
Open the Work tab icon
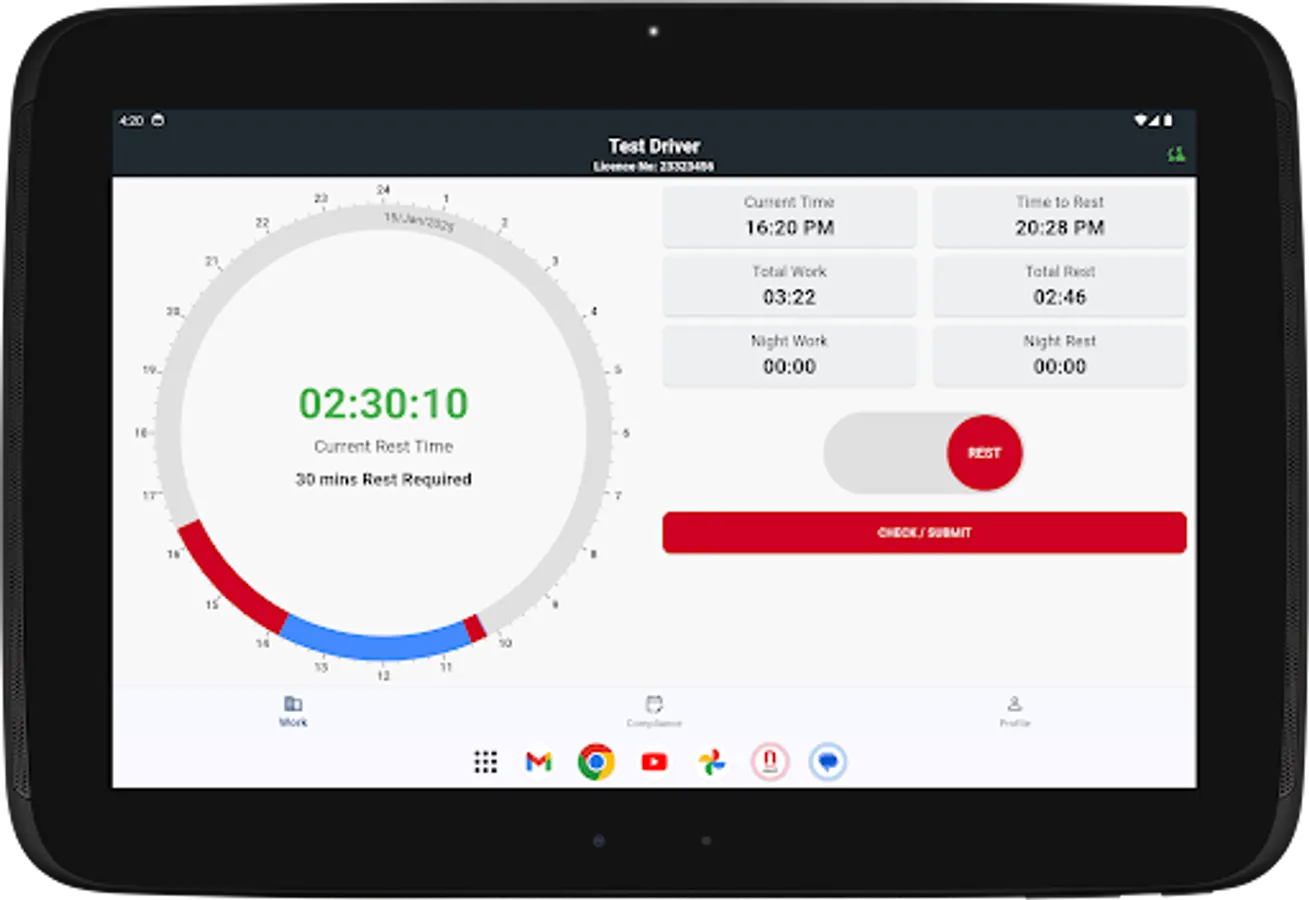(x=292, y=703)
